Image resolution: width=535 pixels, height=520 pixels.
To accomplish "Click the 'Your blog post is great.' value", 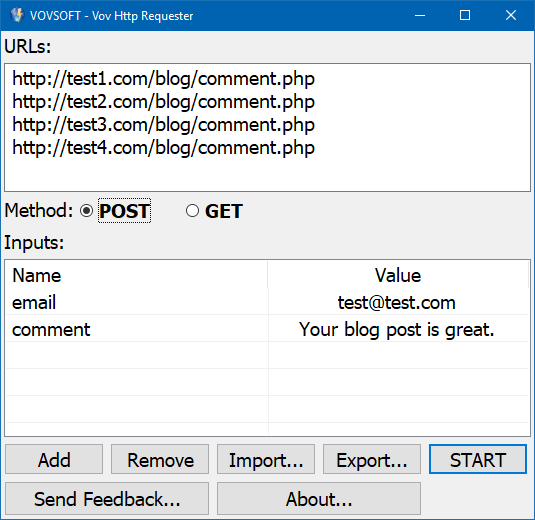I will 396,330.
